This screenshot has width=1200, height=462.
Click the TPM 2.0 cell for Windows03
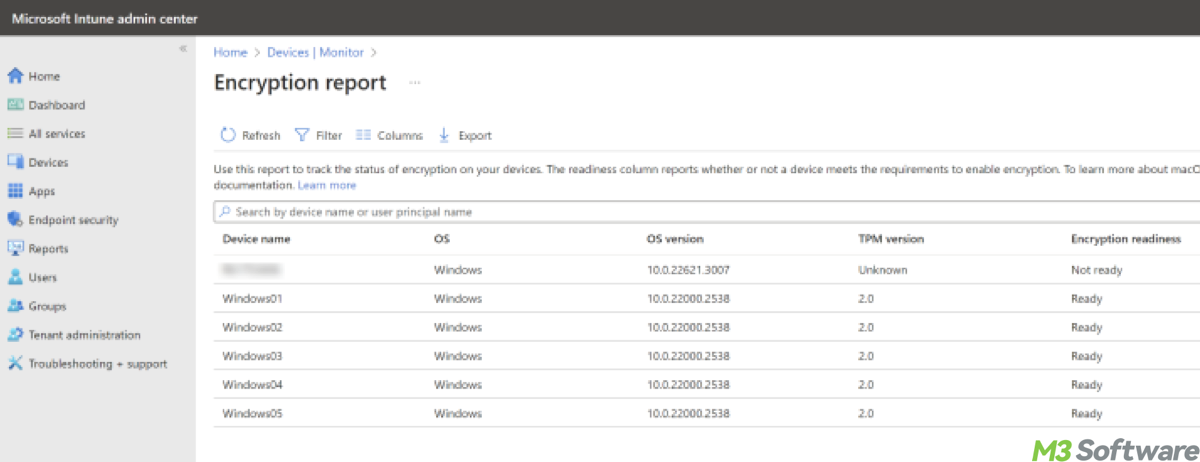tap(866, 356)
